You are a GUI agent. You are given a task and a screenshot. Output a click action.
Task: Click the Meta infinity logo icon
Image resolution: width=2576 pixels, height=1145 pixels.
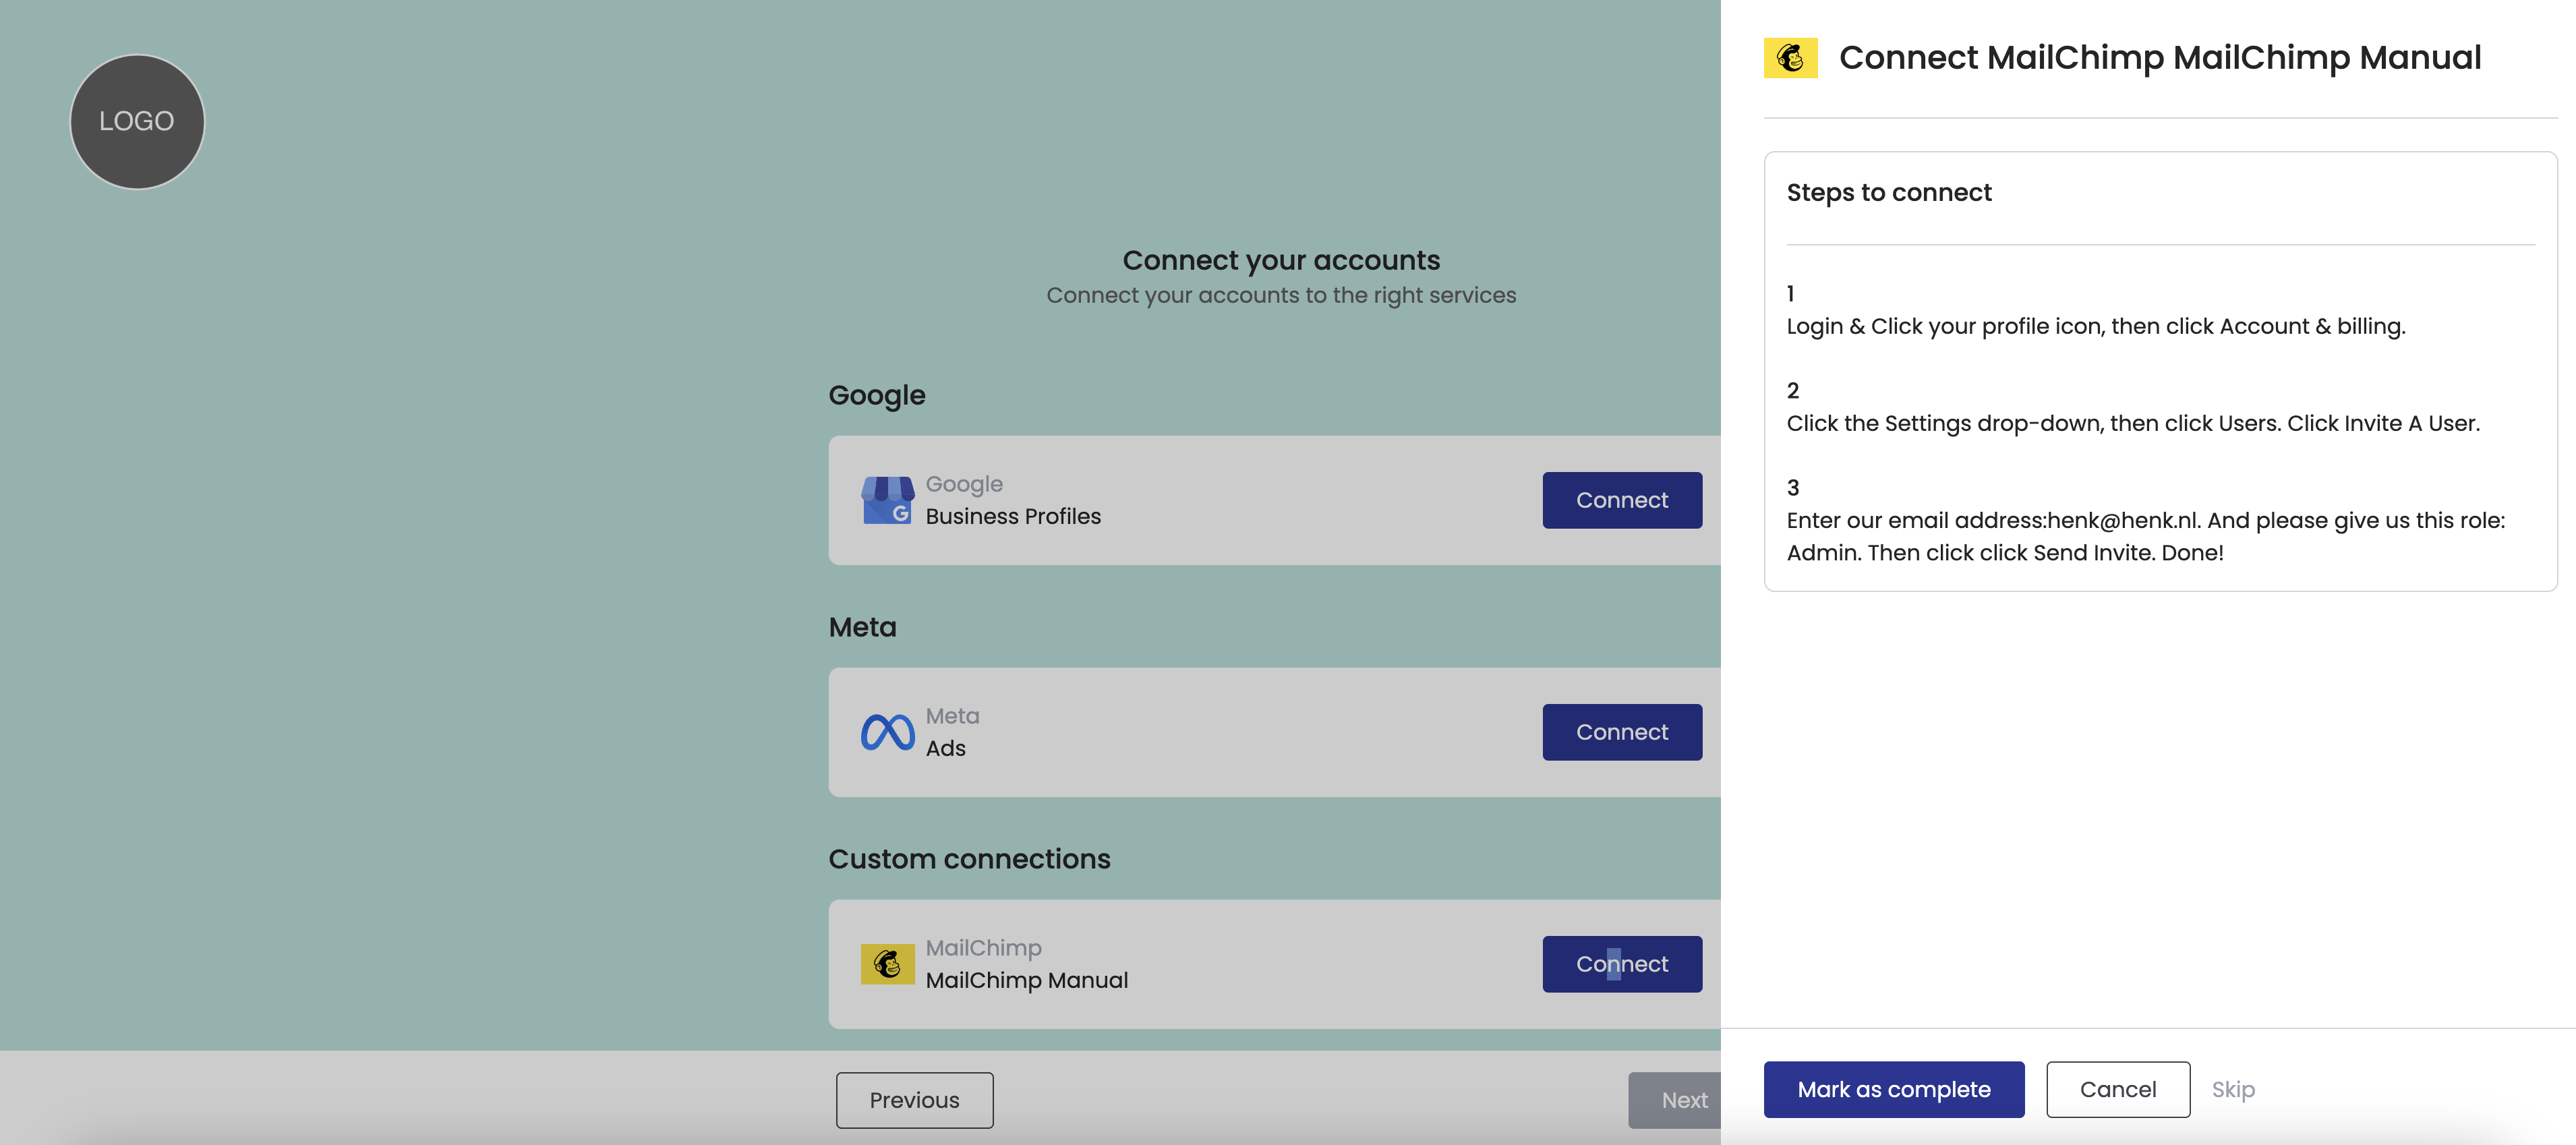pos(887,732)
